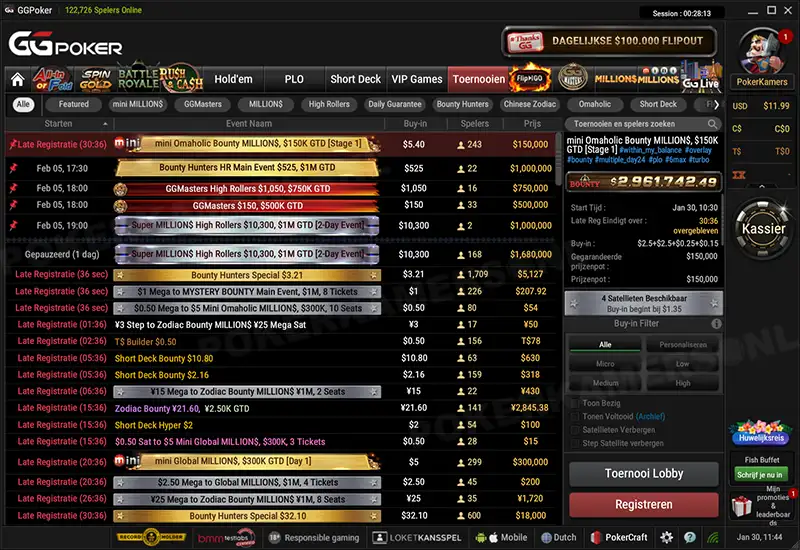
Task: Sort by the Buy-in column header
Action: click(415, 123)
